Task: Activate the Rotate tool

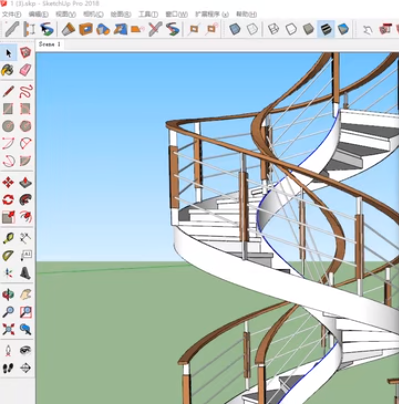Action: coord(8,200)
